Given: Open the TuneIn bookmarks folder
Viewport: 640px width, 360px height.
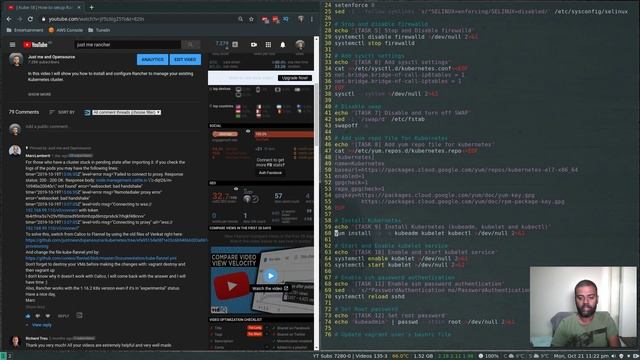Looking at the screenshot, I should (99, 30).
